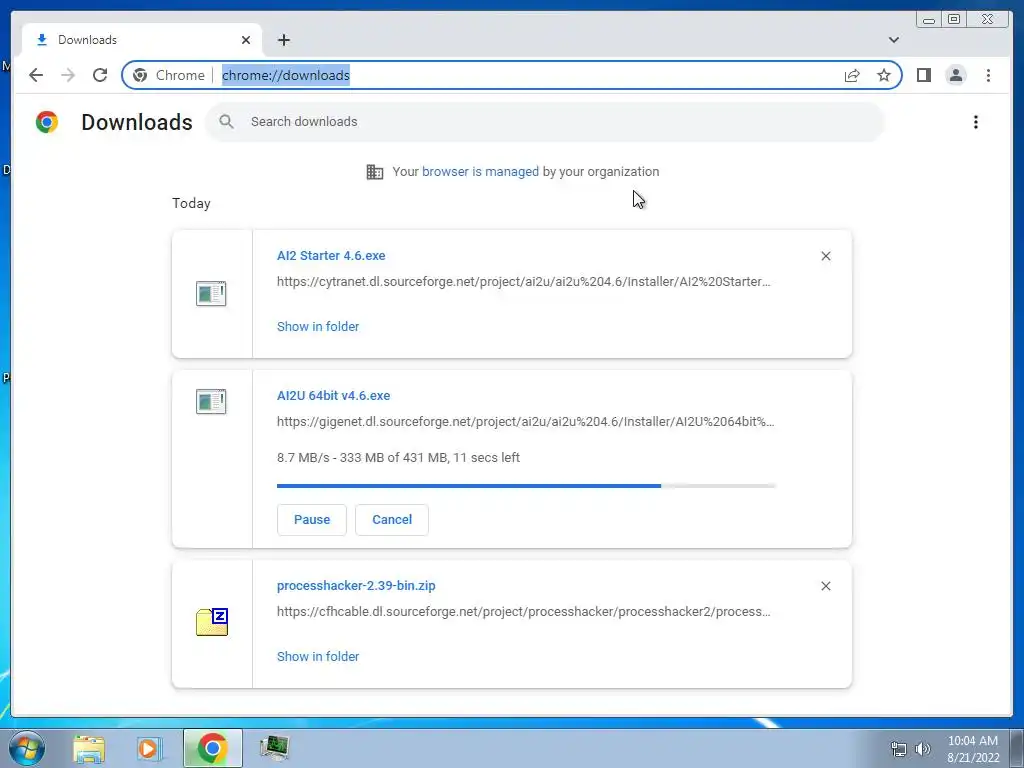The height and width of the screenshot is (768, 1024).
Task: Click the managed organization building icon
Action: pyautogui.click(x=375, y=172)
